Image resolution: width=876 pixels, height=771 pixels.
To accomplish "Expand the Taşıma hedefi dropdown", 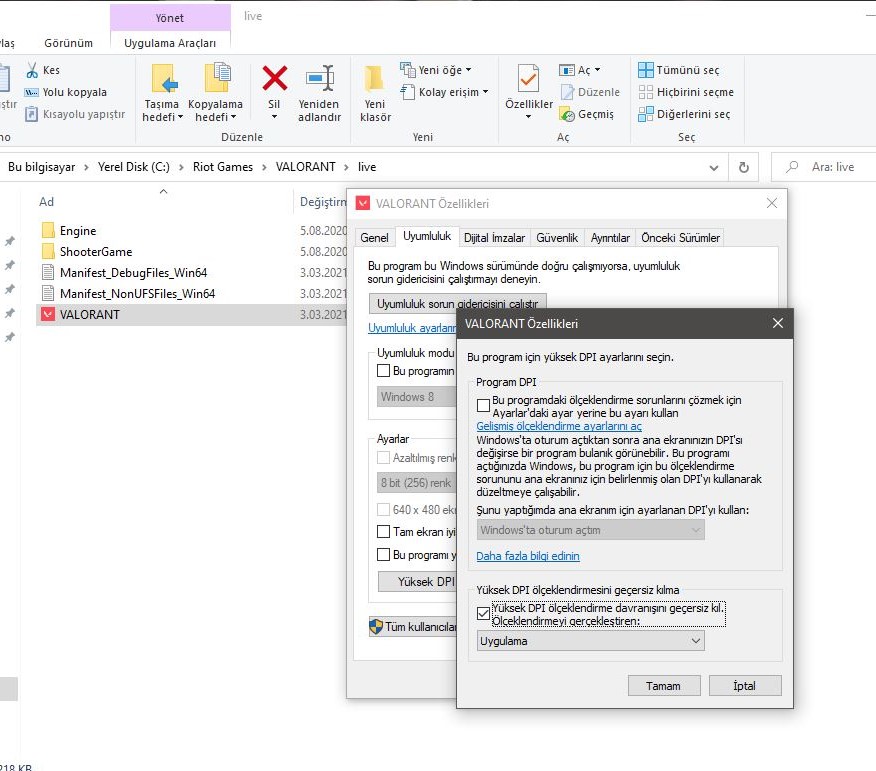I will pos(161,117).
